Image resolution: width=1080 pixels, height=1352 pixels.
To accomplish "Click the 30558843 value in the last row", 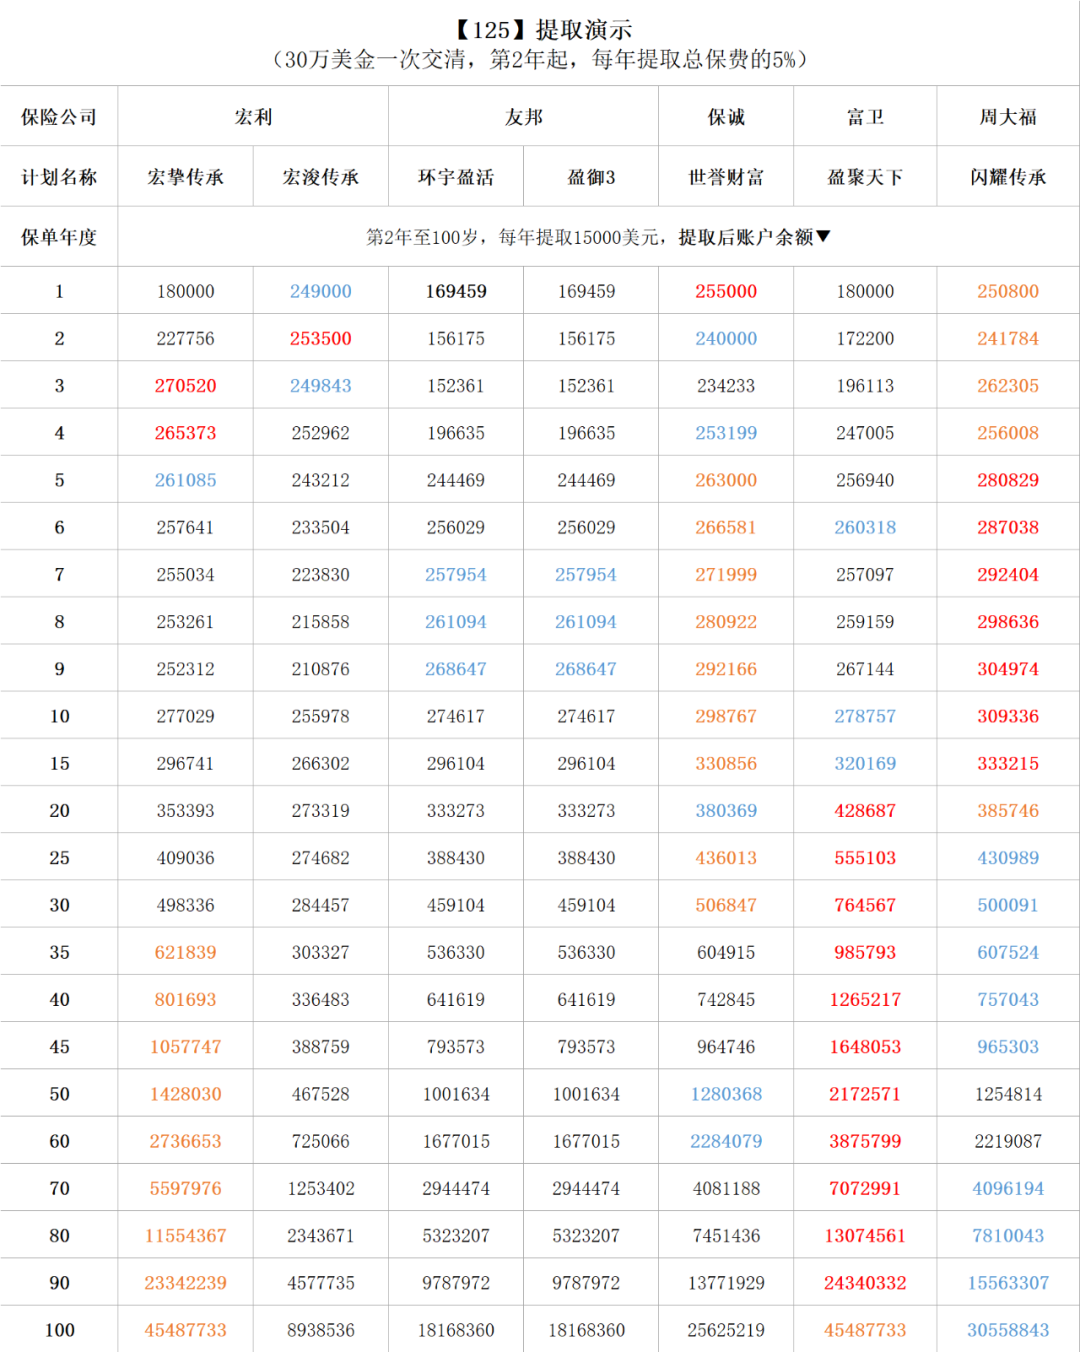I will [1007, 1330].
